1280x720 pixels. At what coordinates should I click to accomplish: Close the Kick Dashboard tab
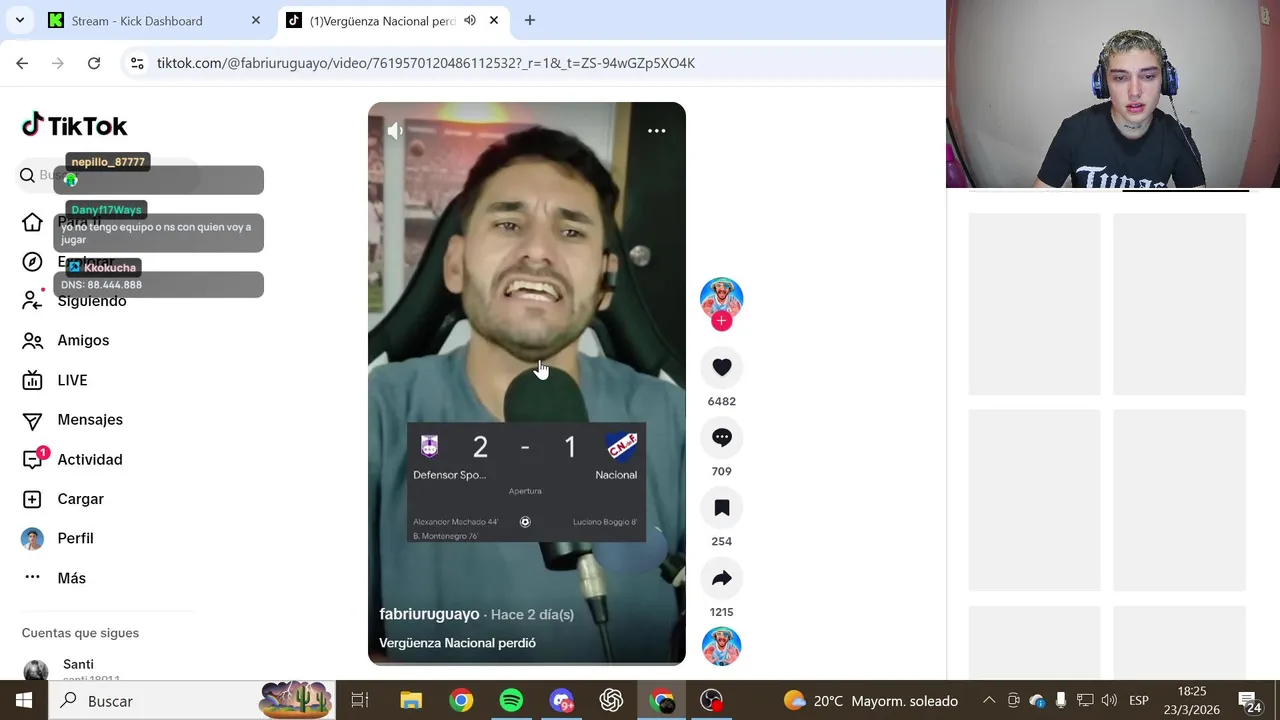coord(256,20)
